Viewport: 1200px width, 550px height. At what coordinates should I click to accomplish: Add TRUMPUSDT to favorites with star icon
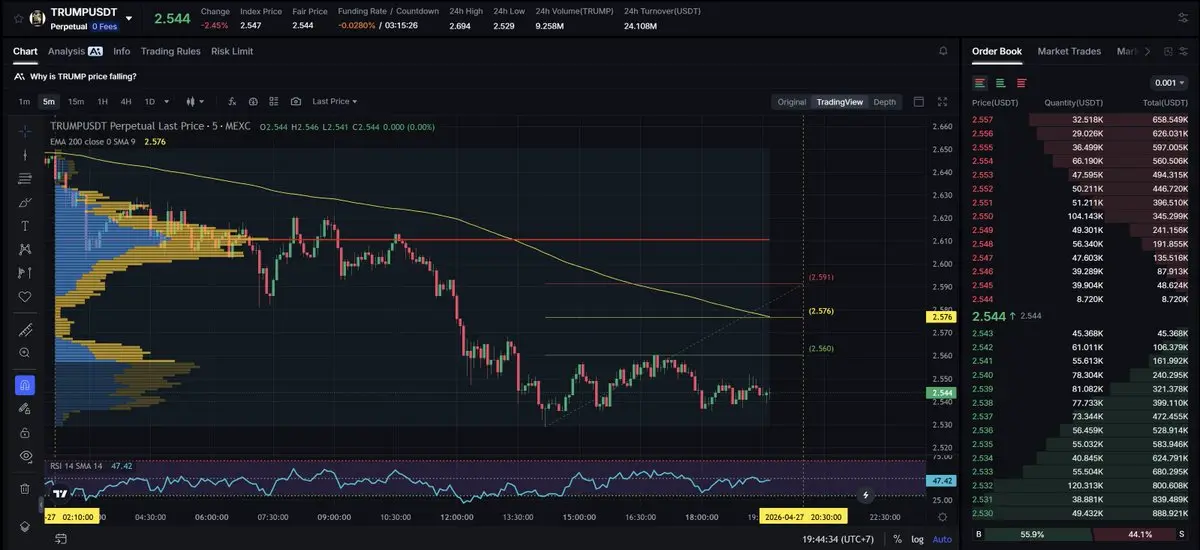click(18, 18)
